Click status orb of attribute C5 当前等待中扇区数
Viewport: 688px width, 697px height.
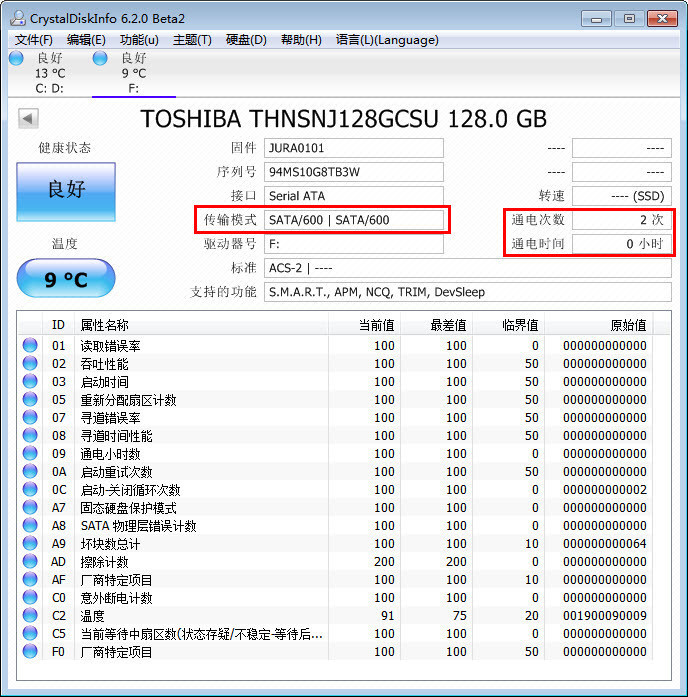point(30,633)
